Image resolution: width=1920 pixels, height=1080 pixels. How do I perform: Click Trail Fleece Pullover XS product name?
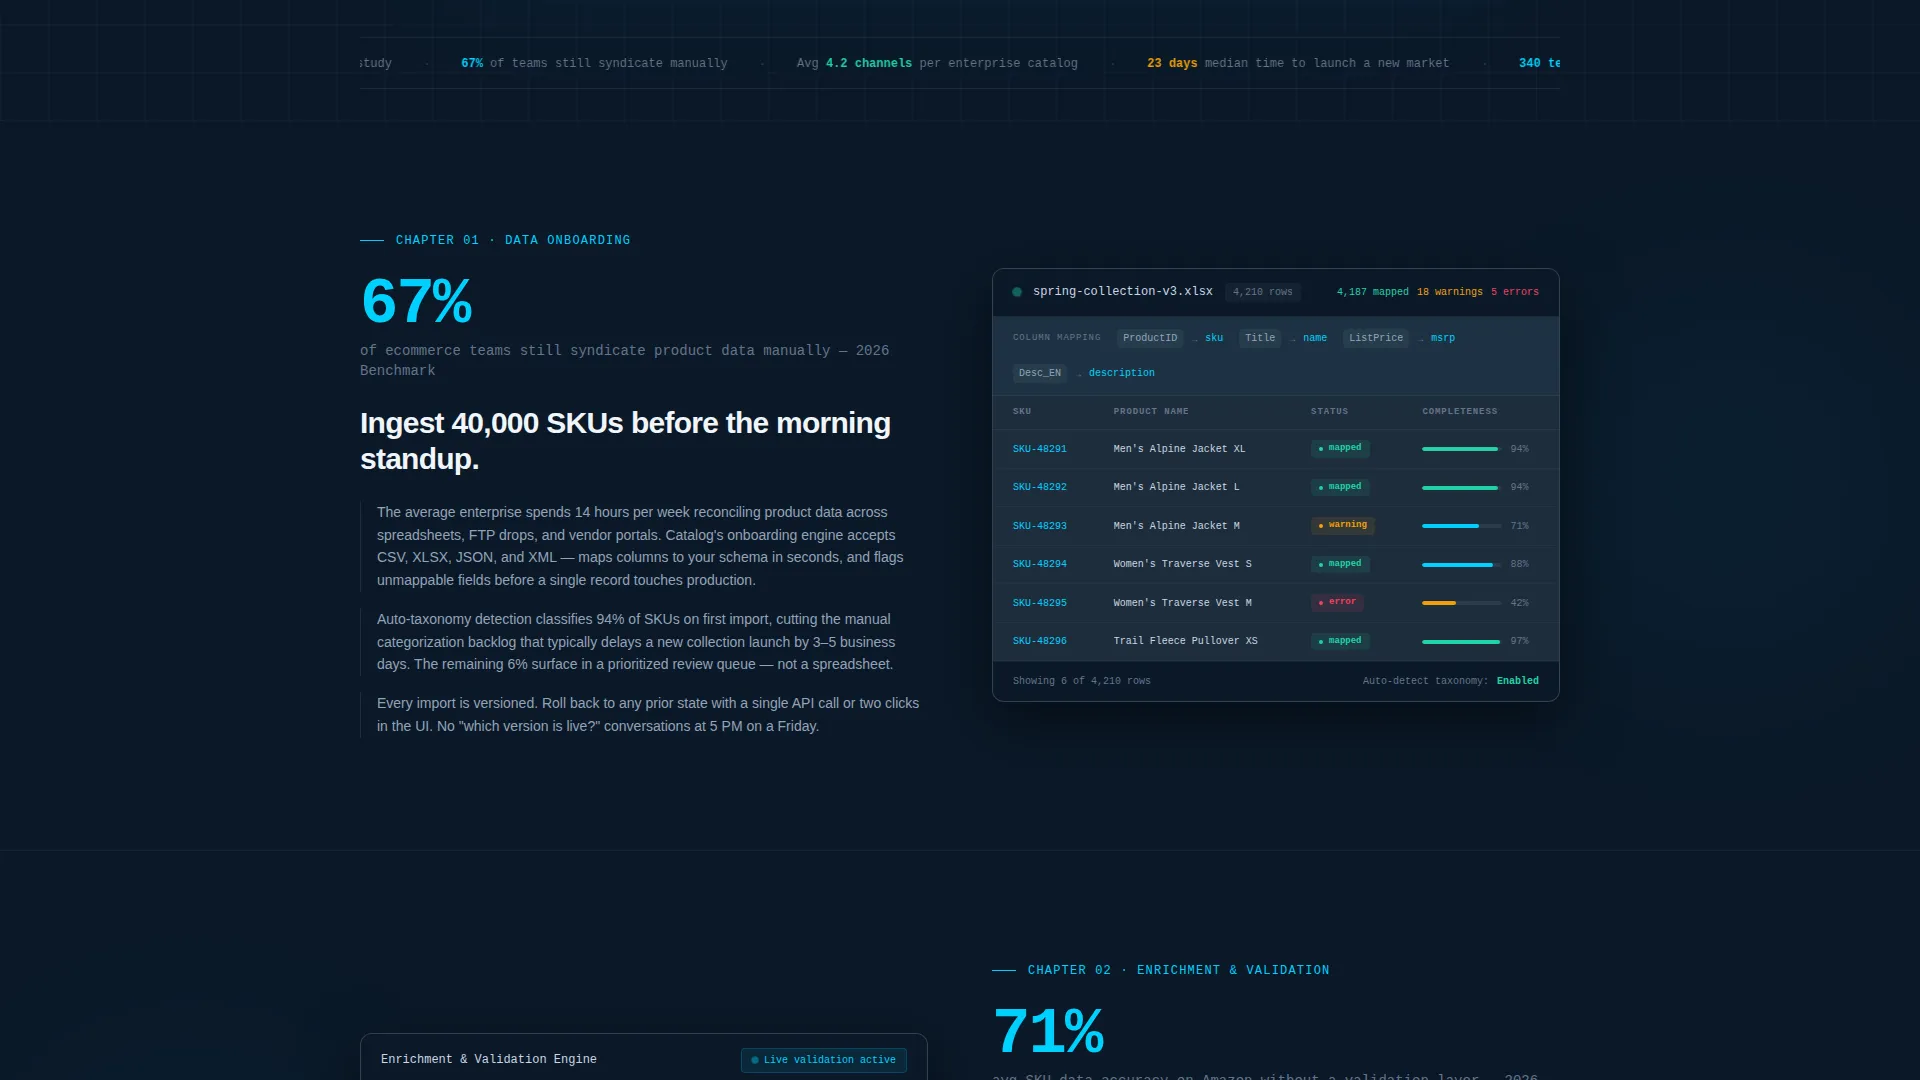1185,641
